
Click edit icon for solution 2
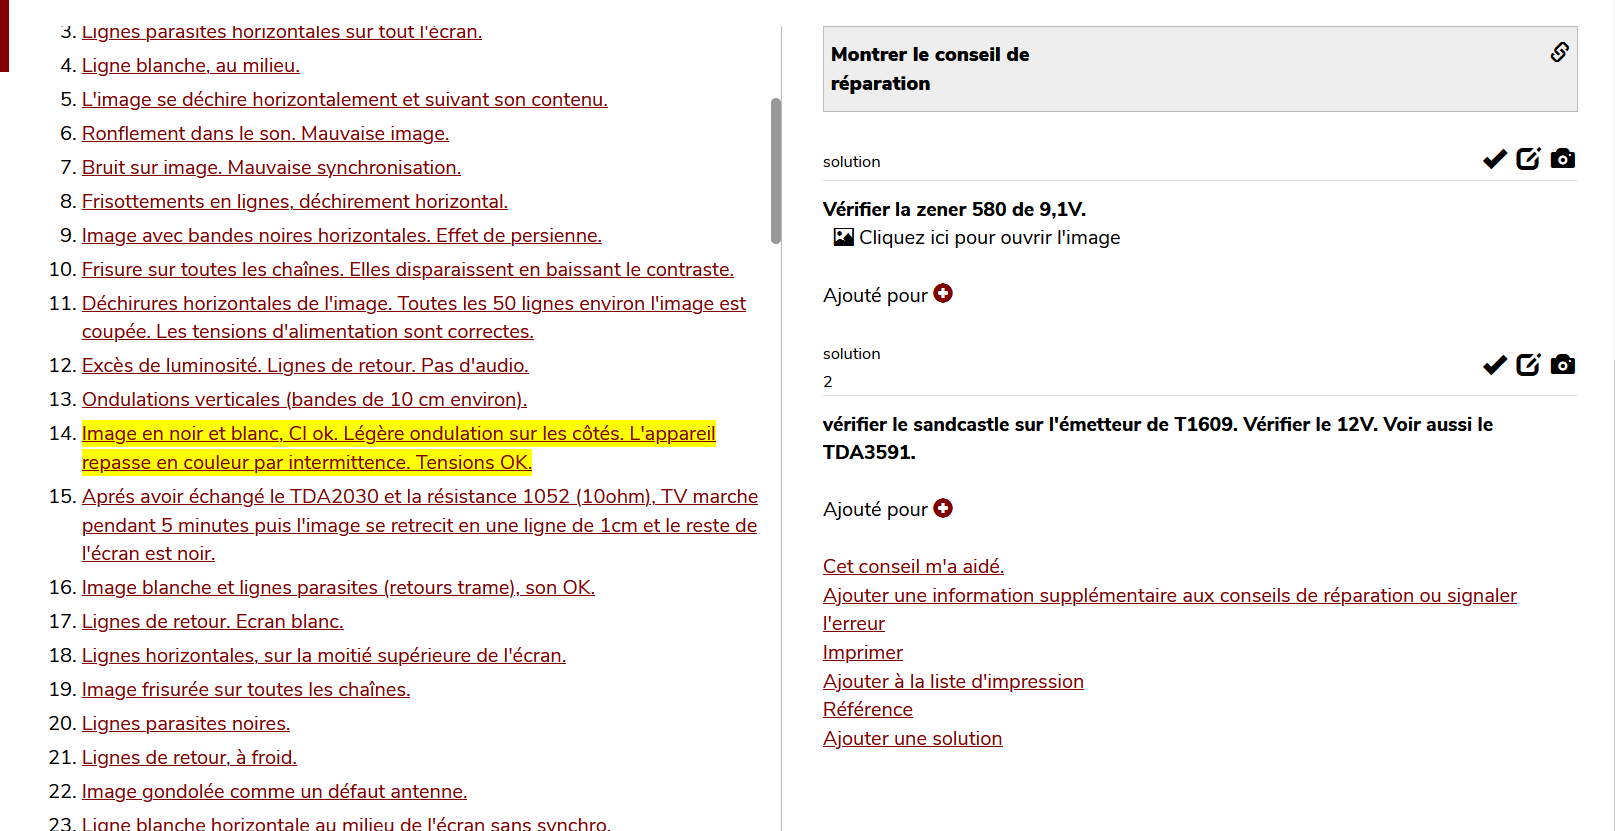pos(1528,364)
